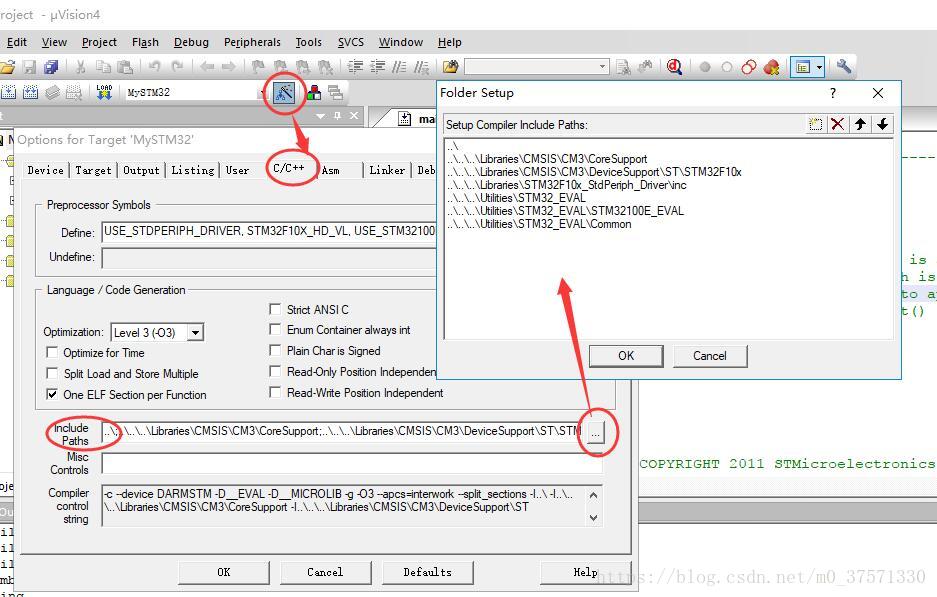Click OK in Options for Target dialog

coord(224,572)
